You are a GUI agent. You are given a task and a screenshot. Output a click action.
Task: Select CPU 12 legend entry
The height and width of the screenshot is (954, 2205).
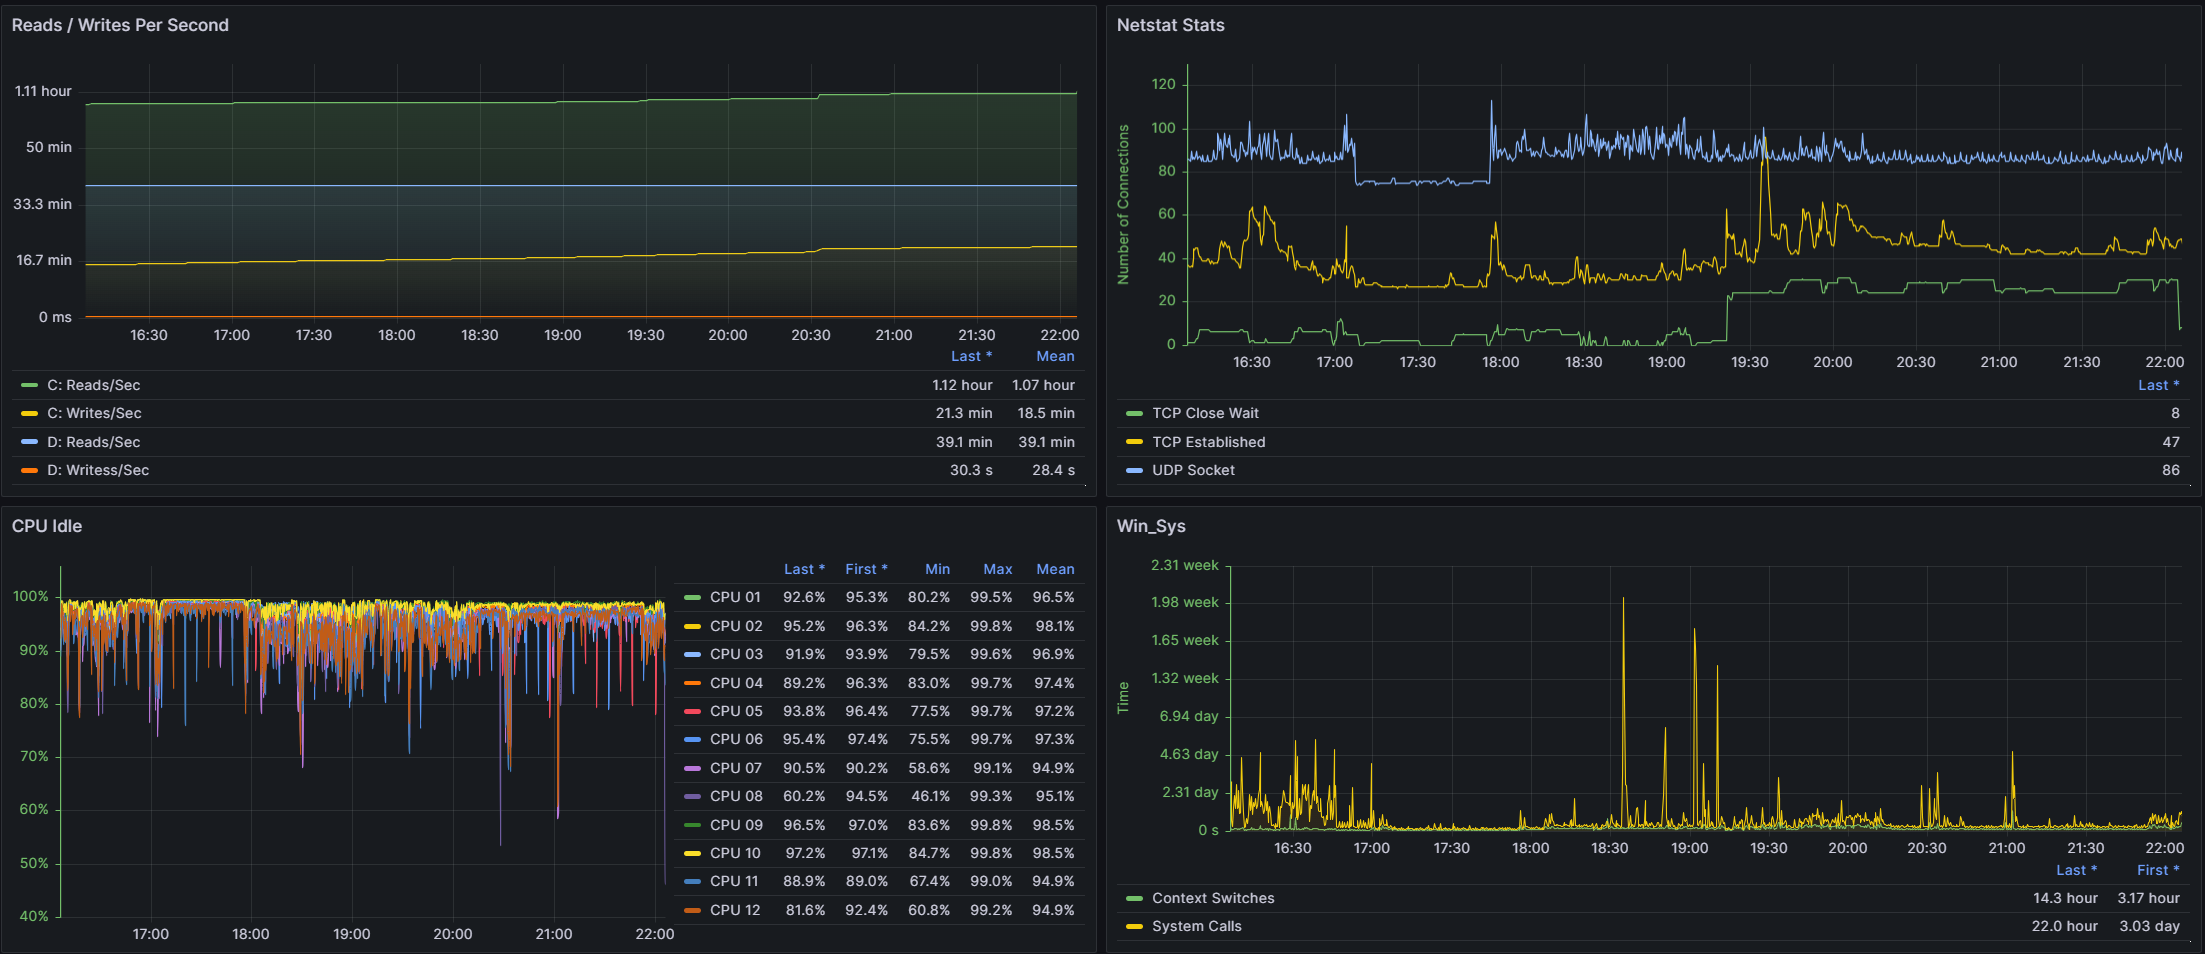(735, 910)
